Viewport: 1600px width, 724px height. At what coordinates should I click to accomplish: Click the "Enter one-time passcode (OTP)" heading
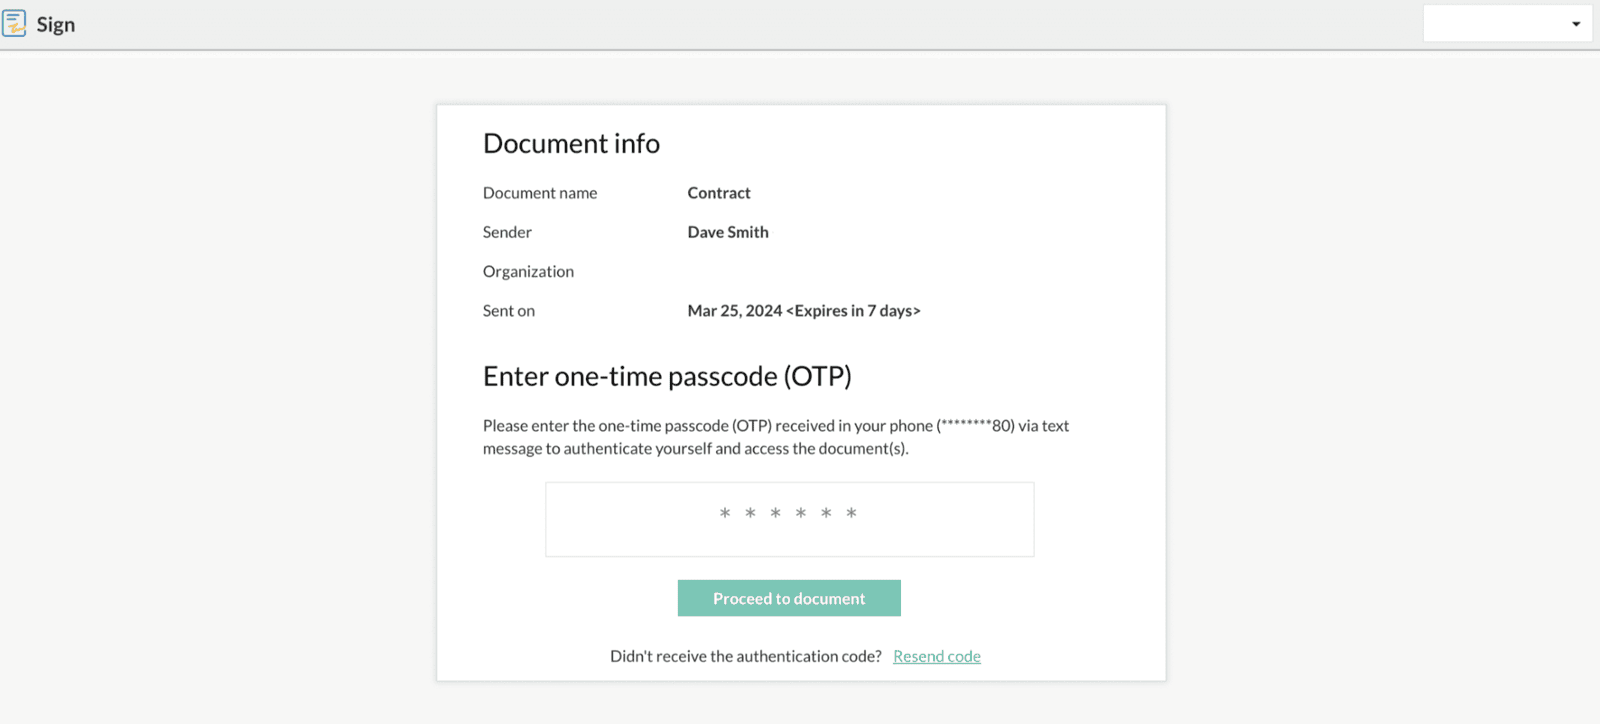[667, 377]
